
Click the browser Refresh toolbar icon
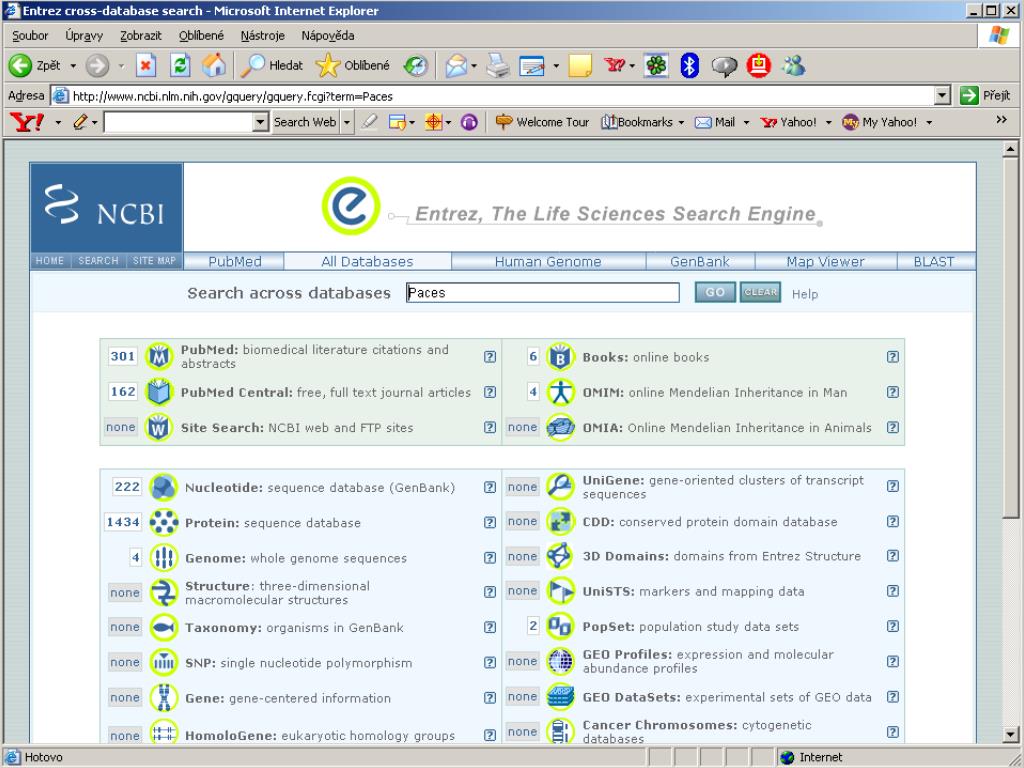coord(180,65)
